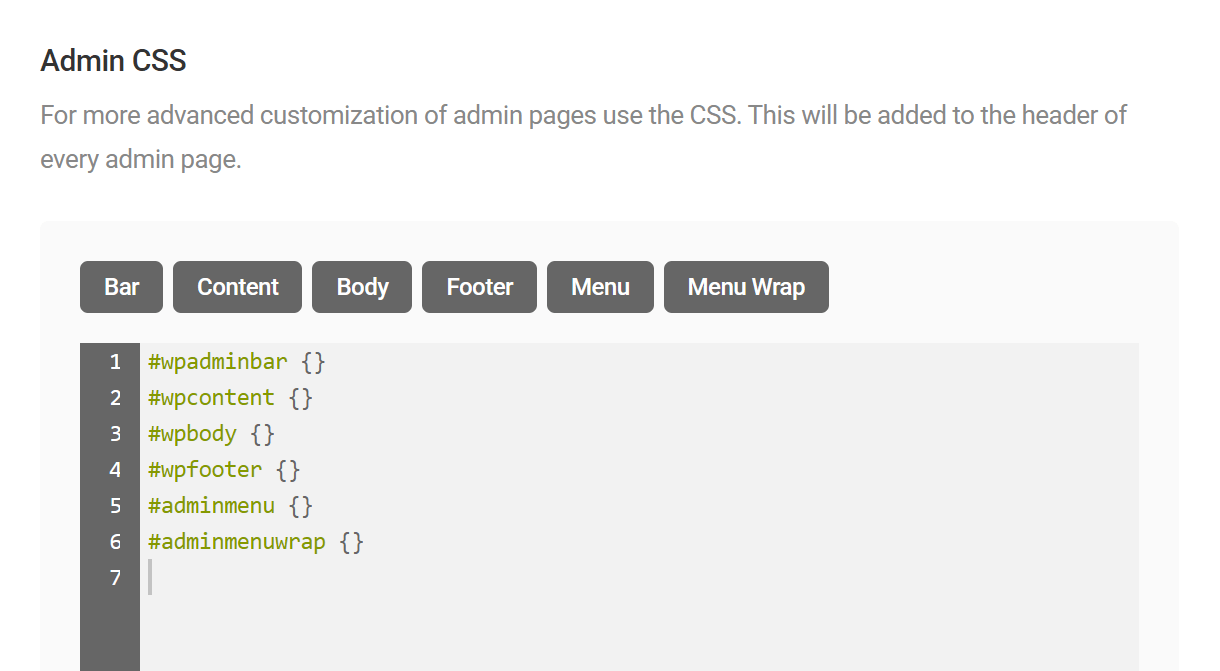The height and width of the screenshot is (671, 1220).
Task: Click the braces after #adminmenu
Action: click(x=302, y=505)
